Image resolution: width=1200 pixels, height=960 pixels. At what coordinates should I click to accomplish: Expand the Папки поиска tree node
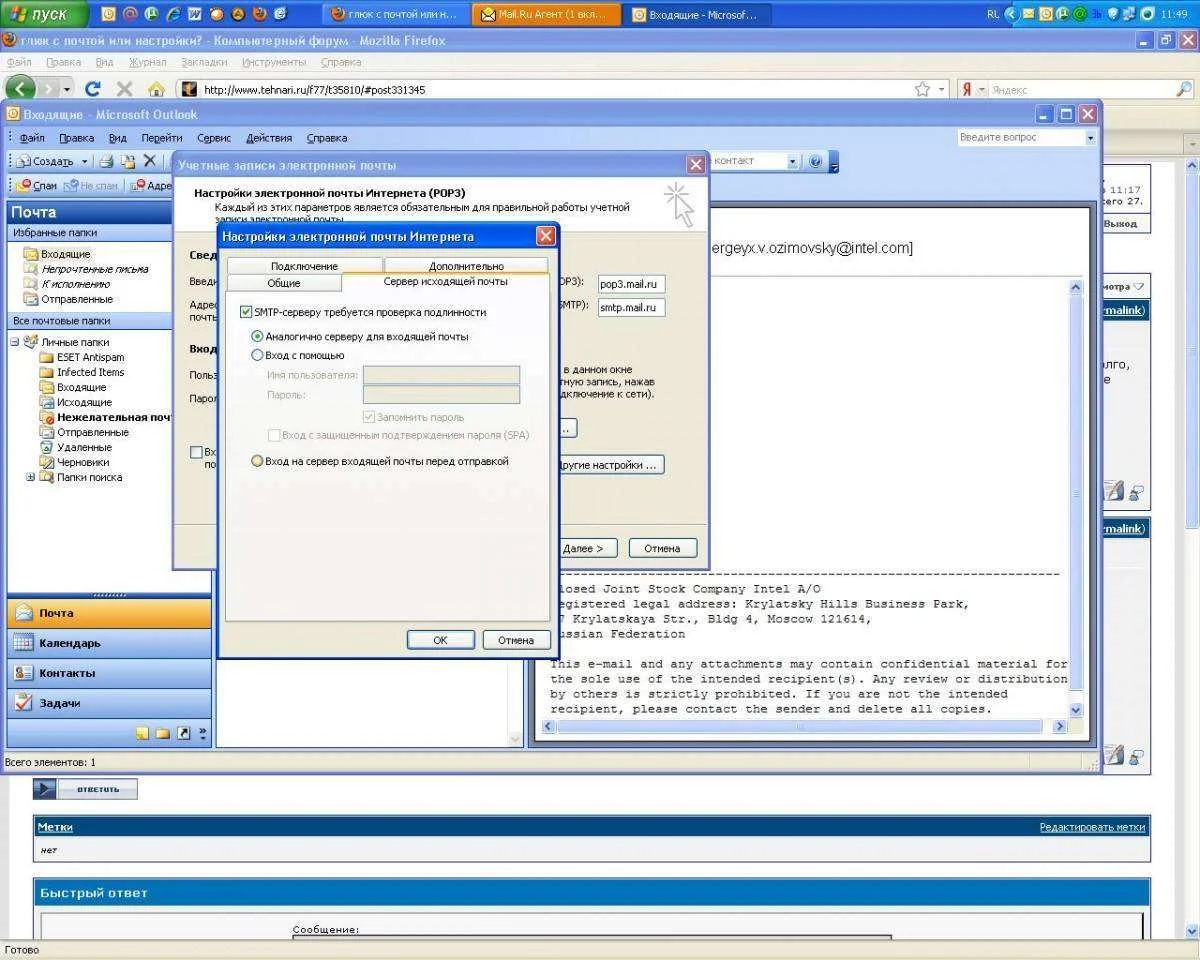31,477
